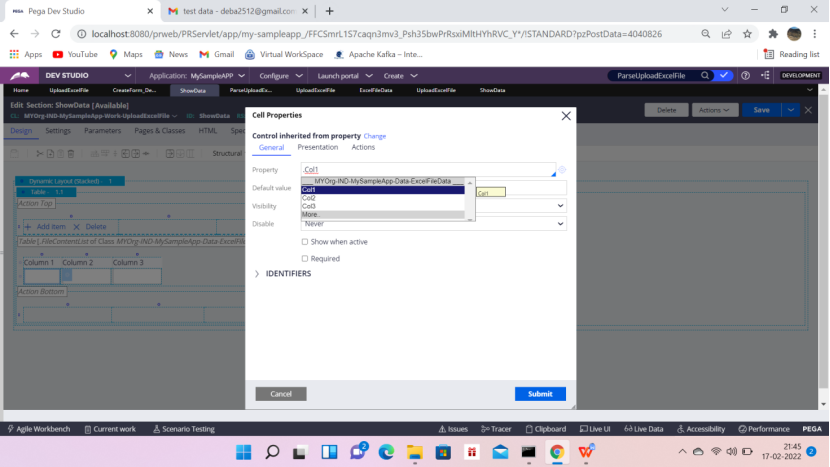The width and height of the screenshot is (830, 467).
Task: Click the cut scissors icon in the section toolbar
Action: (40, 154)
